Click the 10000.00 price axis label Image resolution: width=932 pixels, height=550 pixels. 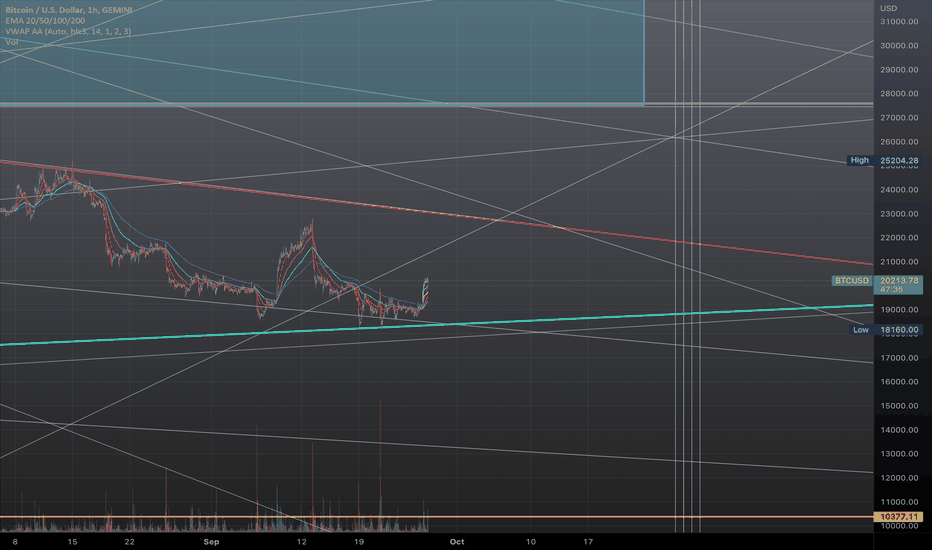click(899, 526)
